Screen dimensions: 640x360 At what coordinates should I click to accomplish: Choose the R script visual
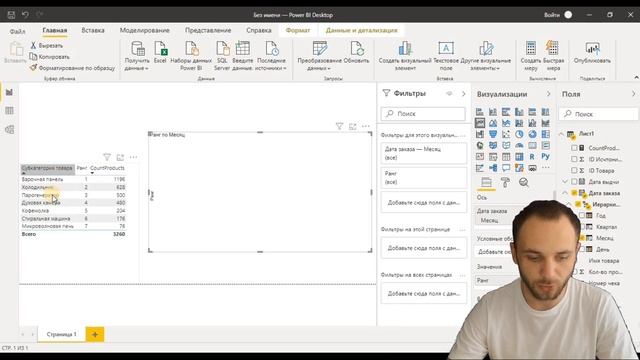tap(532, 156)
